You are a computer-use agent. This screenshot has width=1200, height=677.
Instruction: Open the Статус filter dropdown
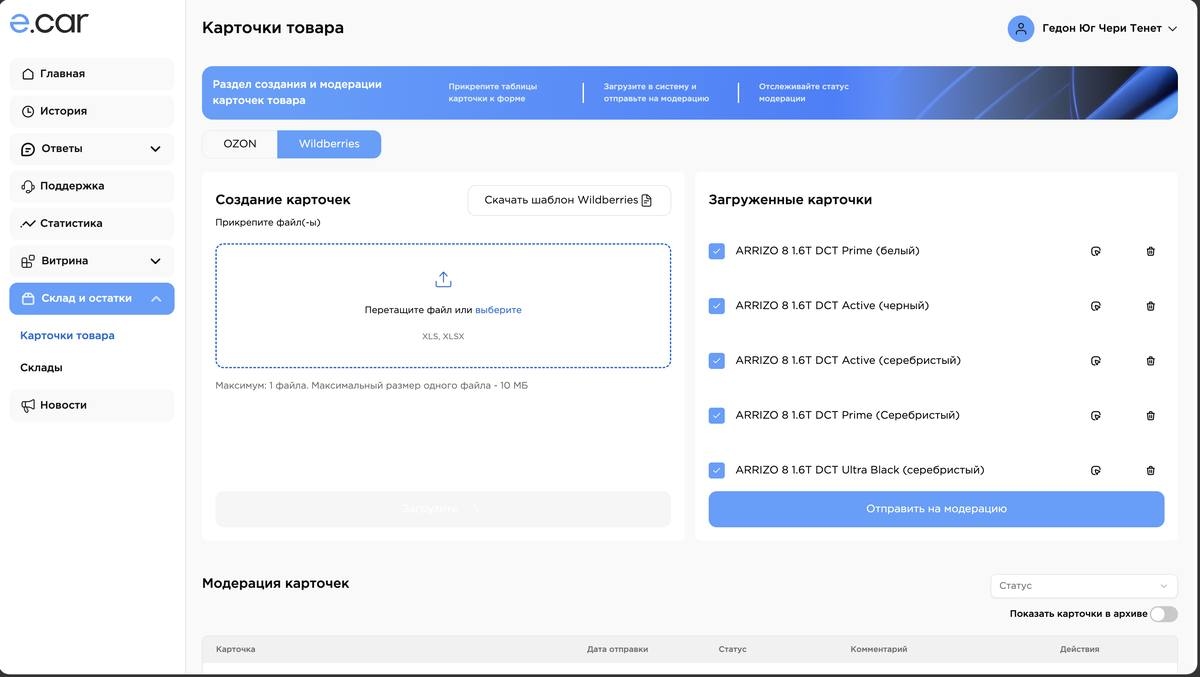[x=1084, y=586]
